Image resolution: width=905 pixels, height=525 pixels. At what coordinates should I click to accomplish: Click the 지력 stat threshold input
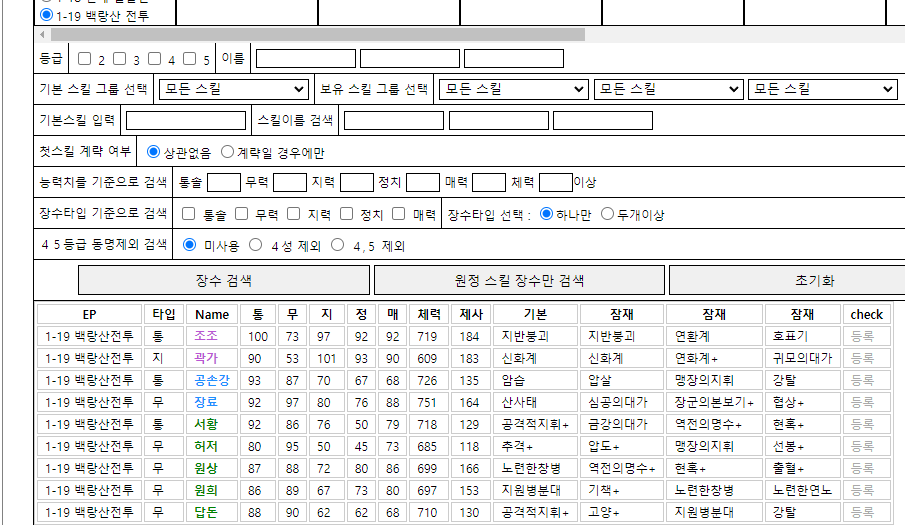click(x=357, y=183)
